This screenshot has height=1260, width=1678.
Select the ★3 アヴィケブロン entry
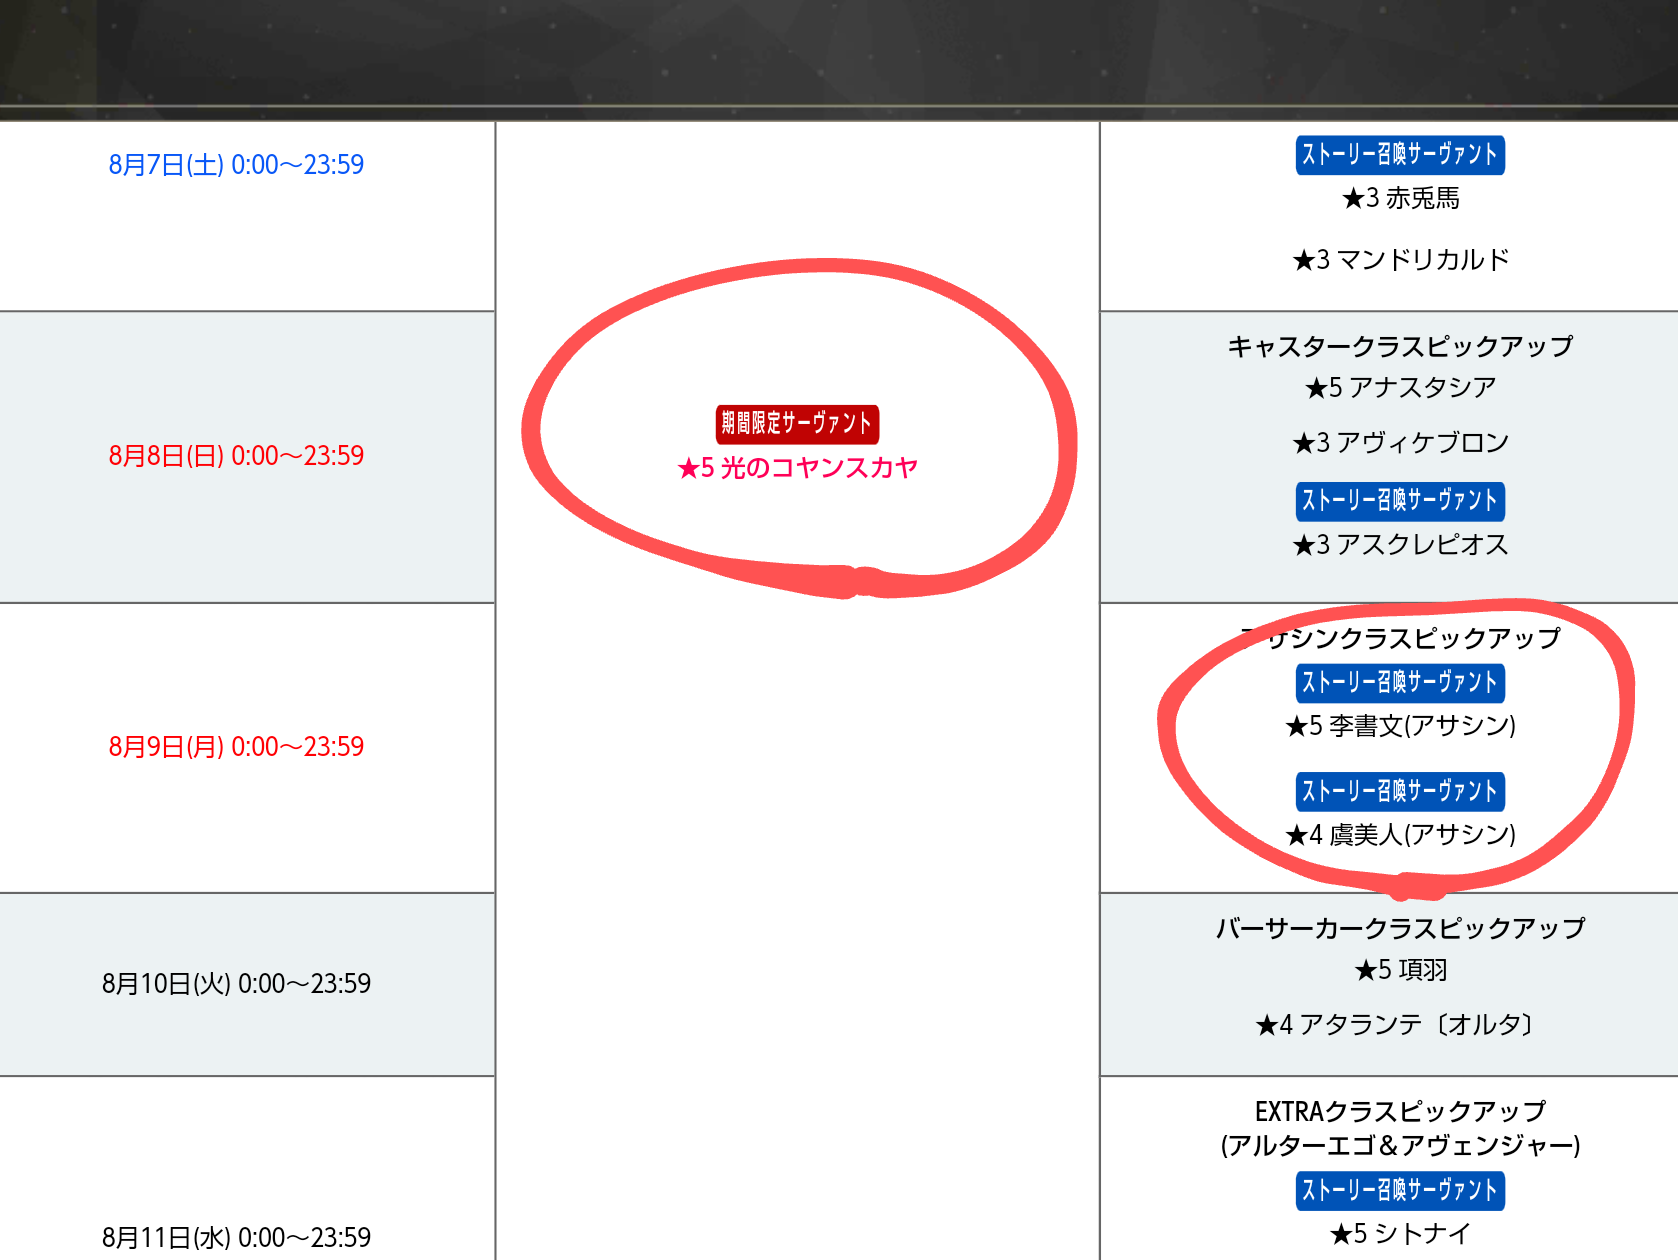coord(1400,443)
